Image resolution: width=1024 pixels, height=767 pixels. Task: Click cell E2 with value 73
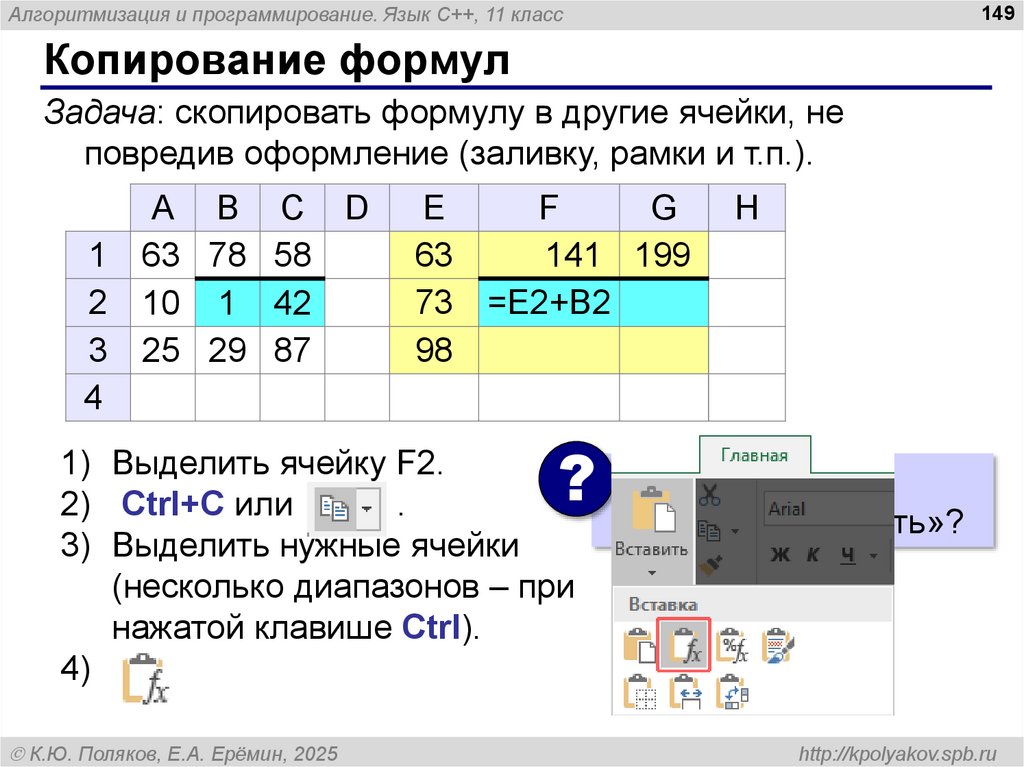(434, 302)
